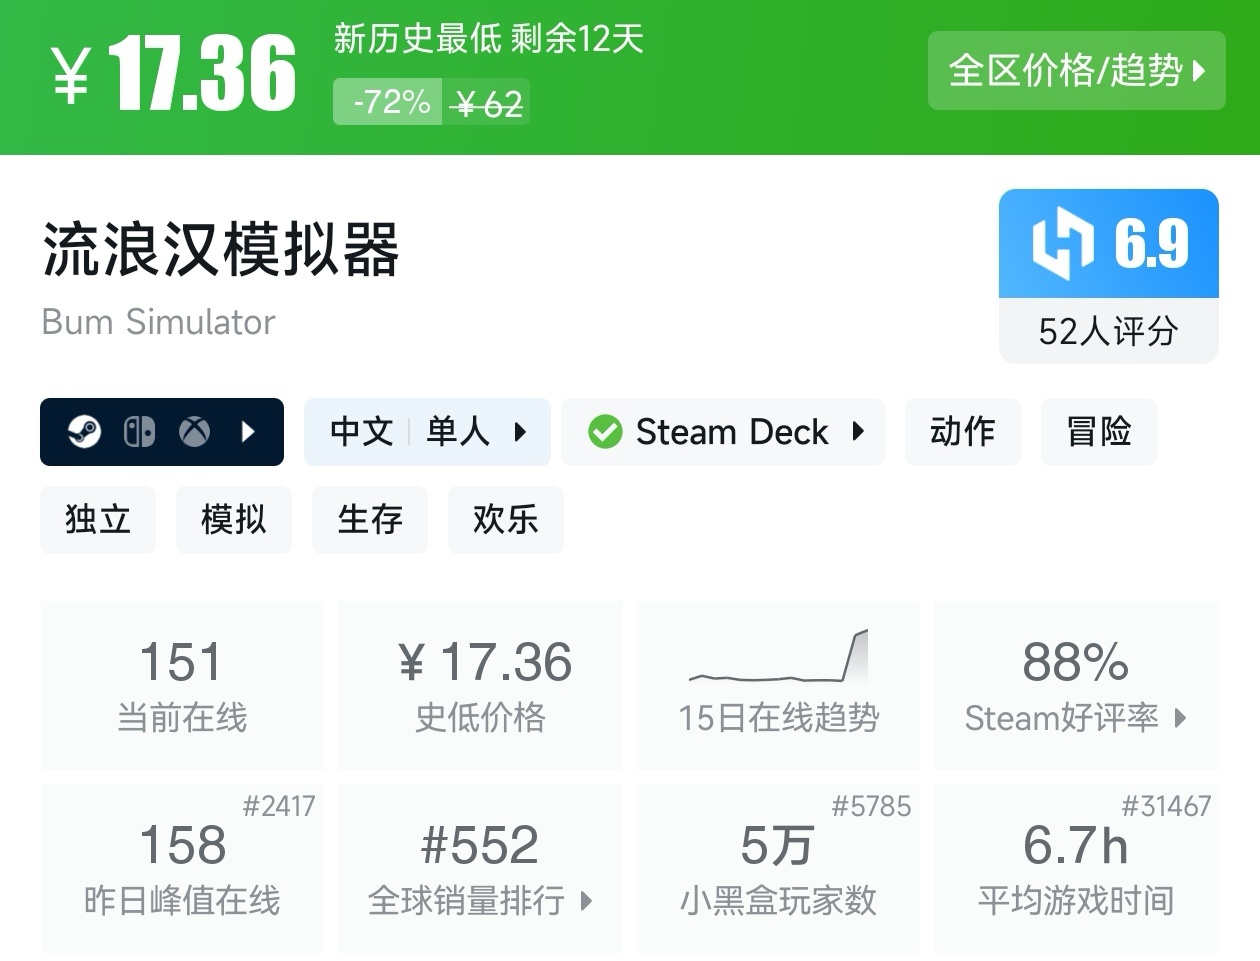Click the game title 流浪汉模拟器

[x=221, y=249]
